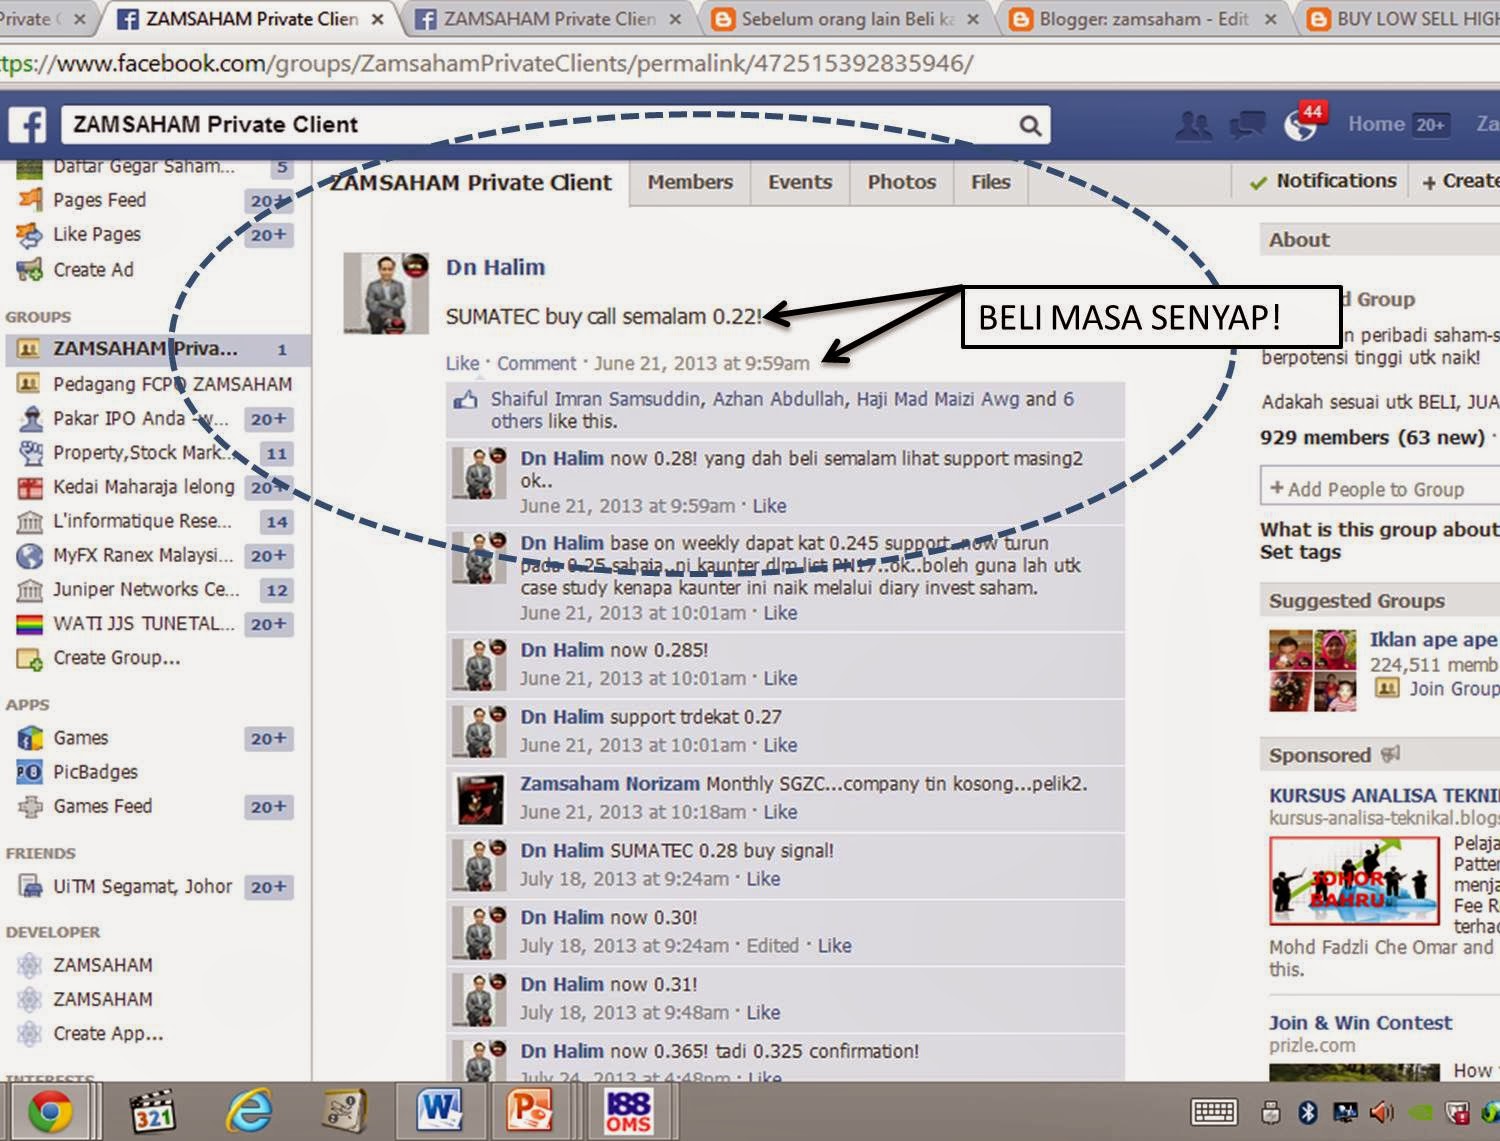Click the PicBadges app icon
Image resolution: width=1500 pixels, height=1141 pixels.
point(30,772)
